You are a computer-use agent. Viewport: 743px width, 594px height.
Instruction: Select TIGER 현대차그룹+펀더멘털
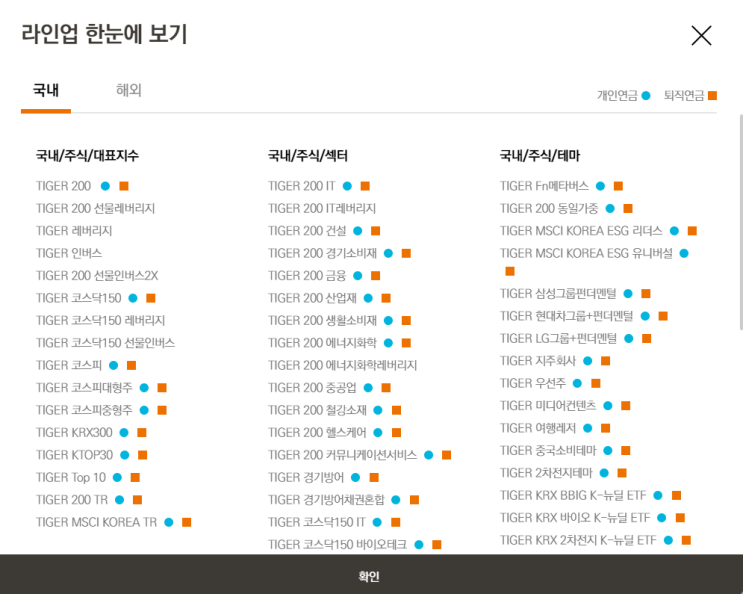[566, 315]
